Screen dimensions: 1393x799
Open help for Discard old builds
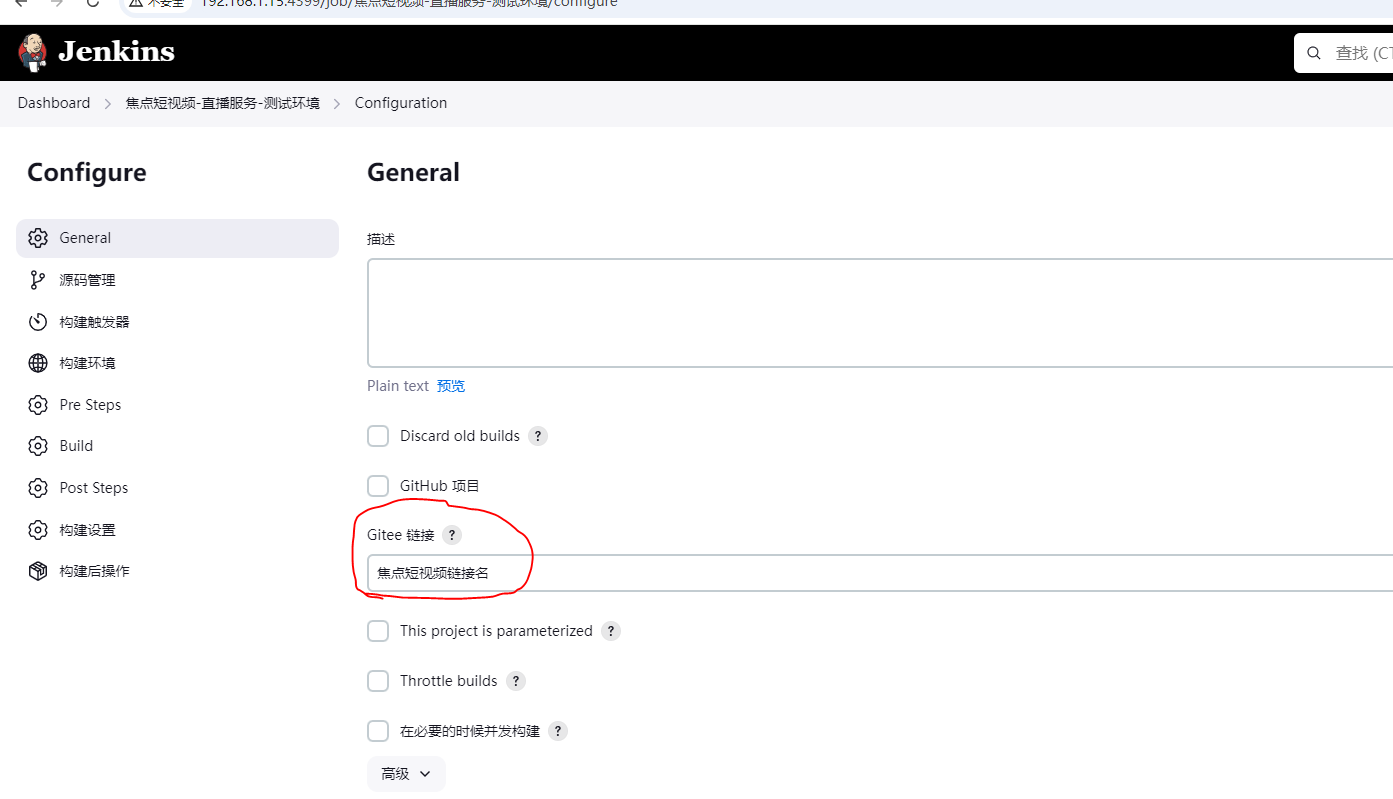click(538, 436)
